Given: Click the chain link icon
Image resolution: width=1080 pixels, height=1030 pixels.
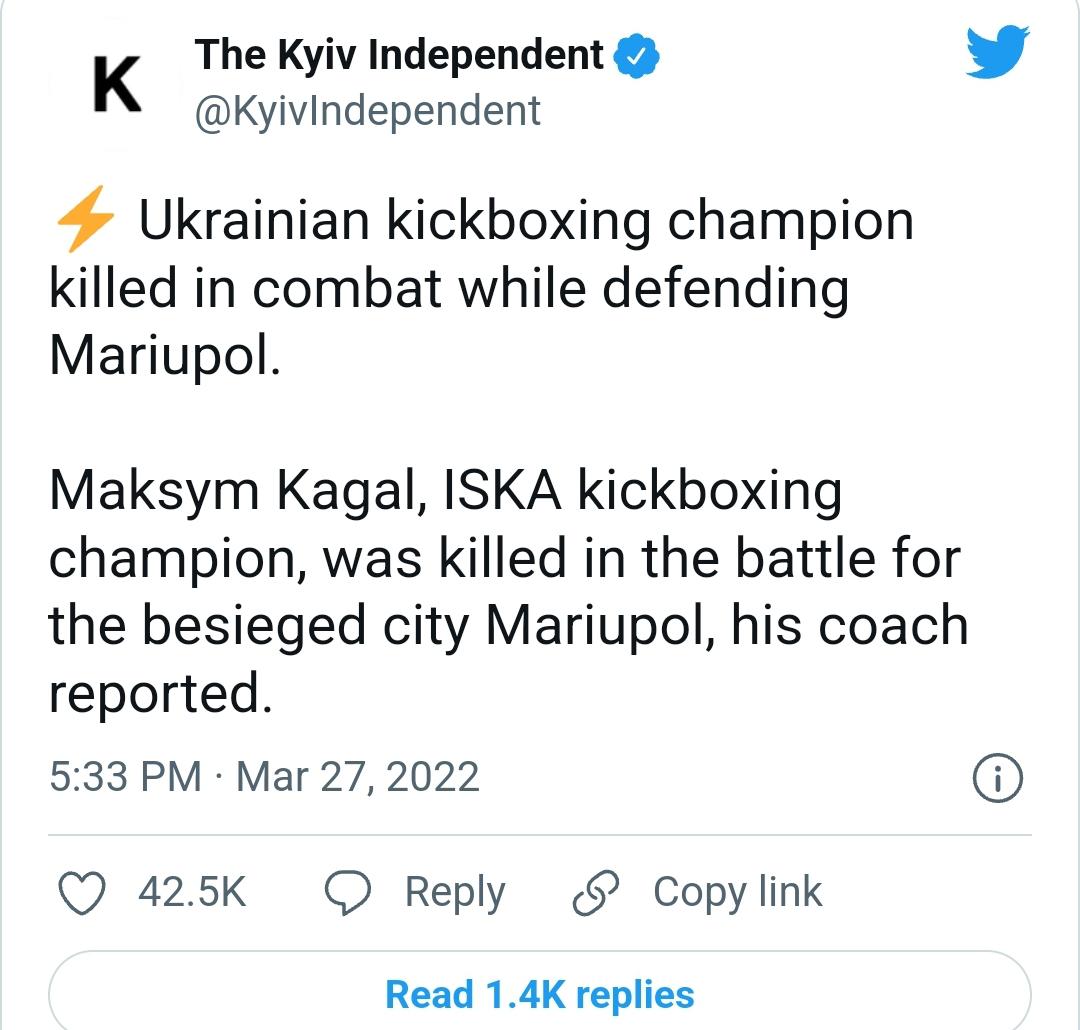Looking at the screenshot, I should [597, 893].
